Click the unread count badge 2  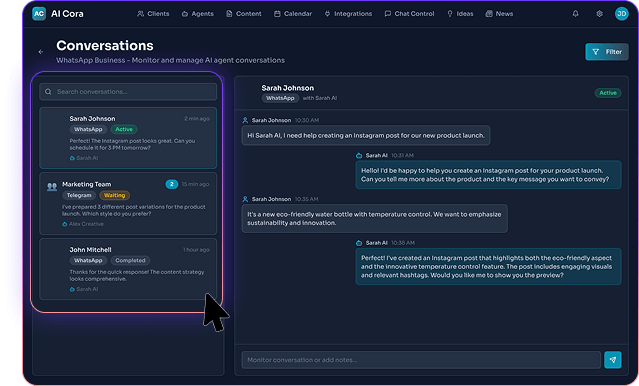pyautogui.click(x=172, y=184)
